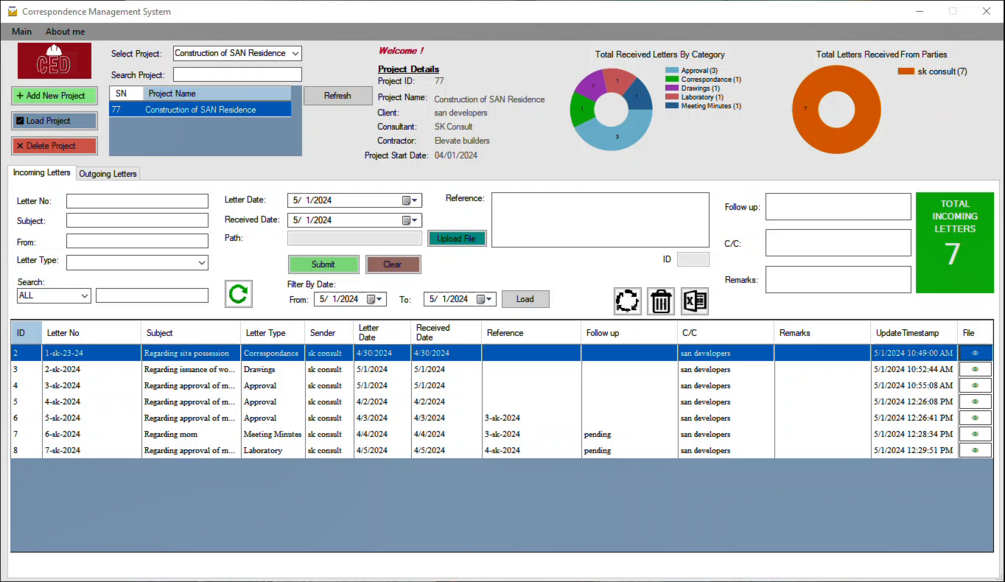Delete a letter using the trash icon
1005x582 pixels.
[x=659, y=301]
